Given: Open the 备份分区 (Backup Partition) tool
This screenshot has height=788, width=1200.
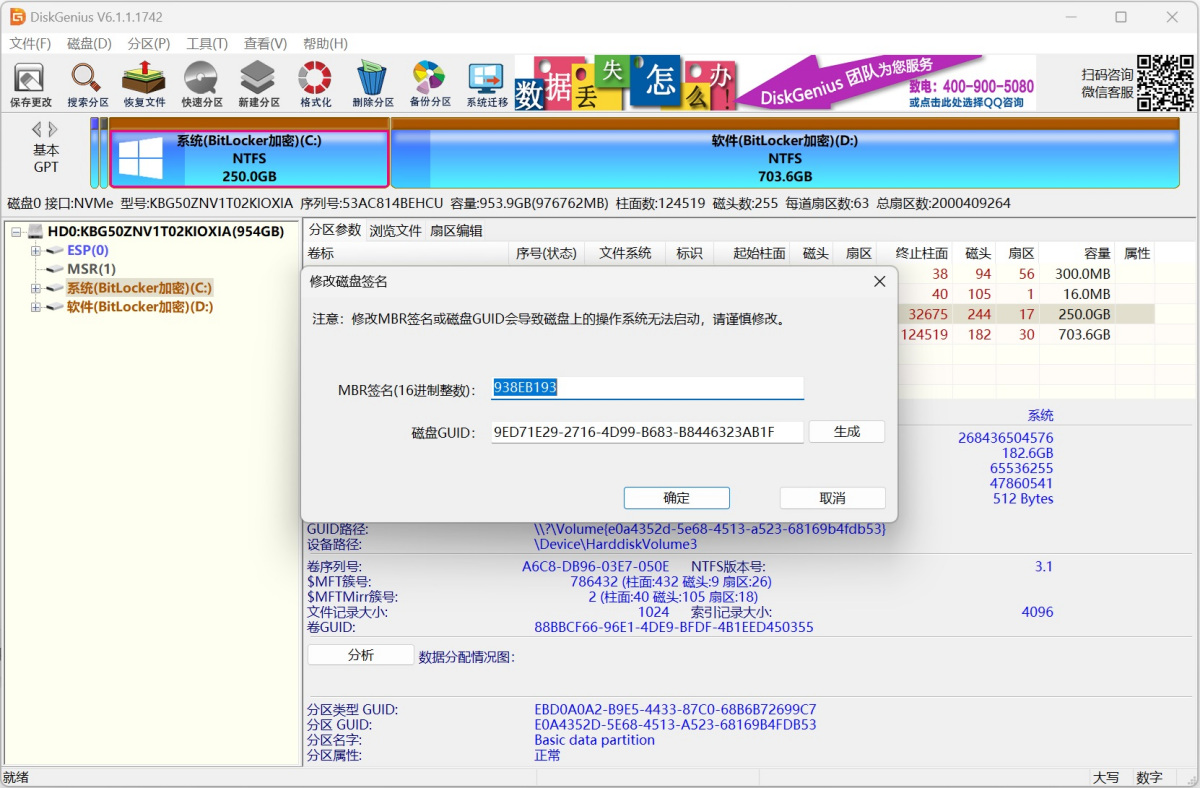Looking at the screenshot, I should (429, 84).
